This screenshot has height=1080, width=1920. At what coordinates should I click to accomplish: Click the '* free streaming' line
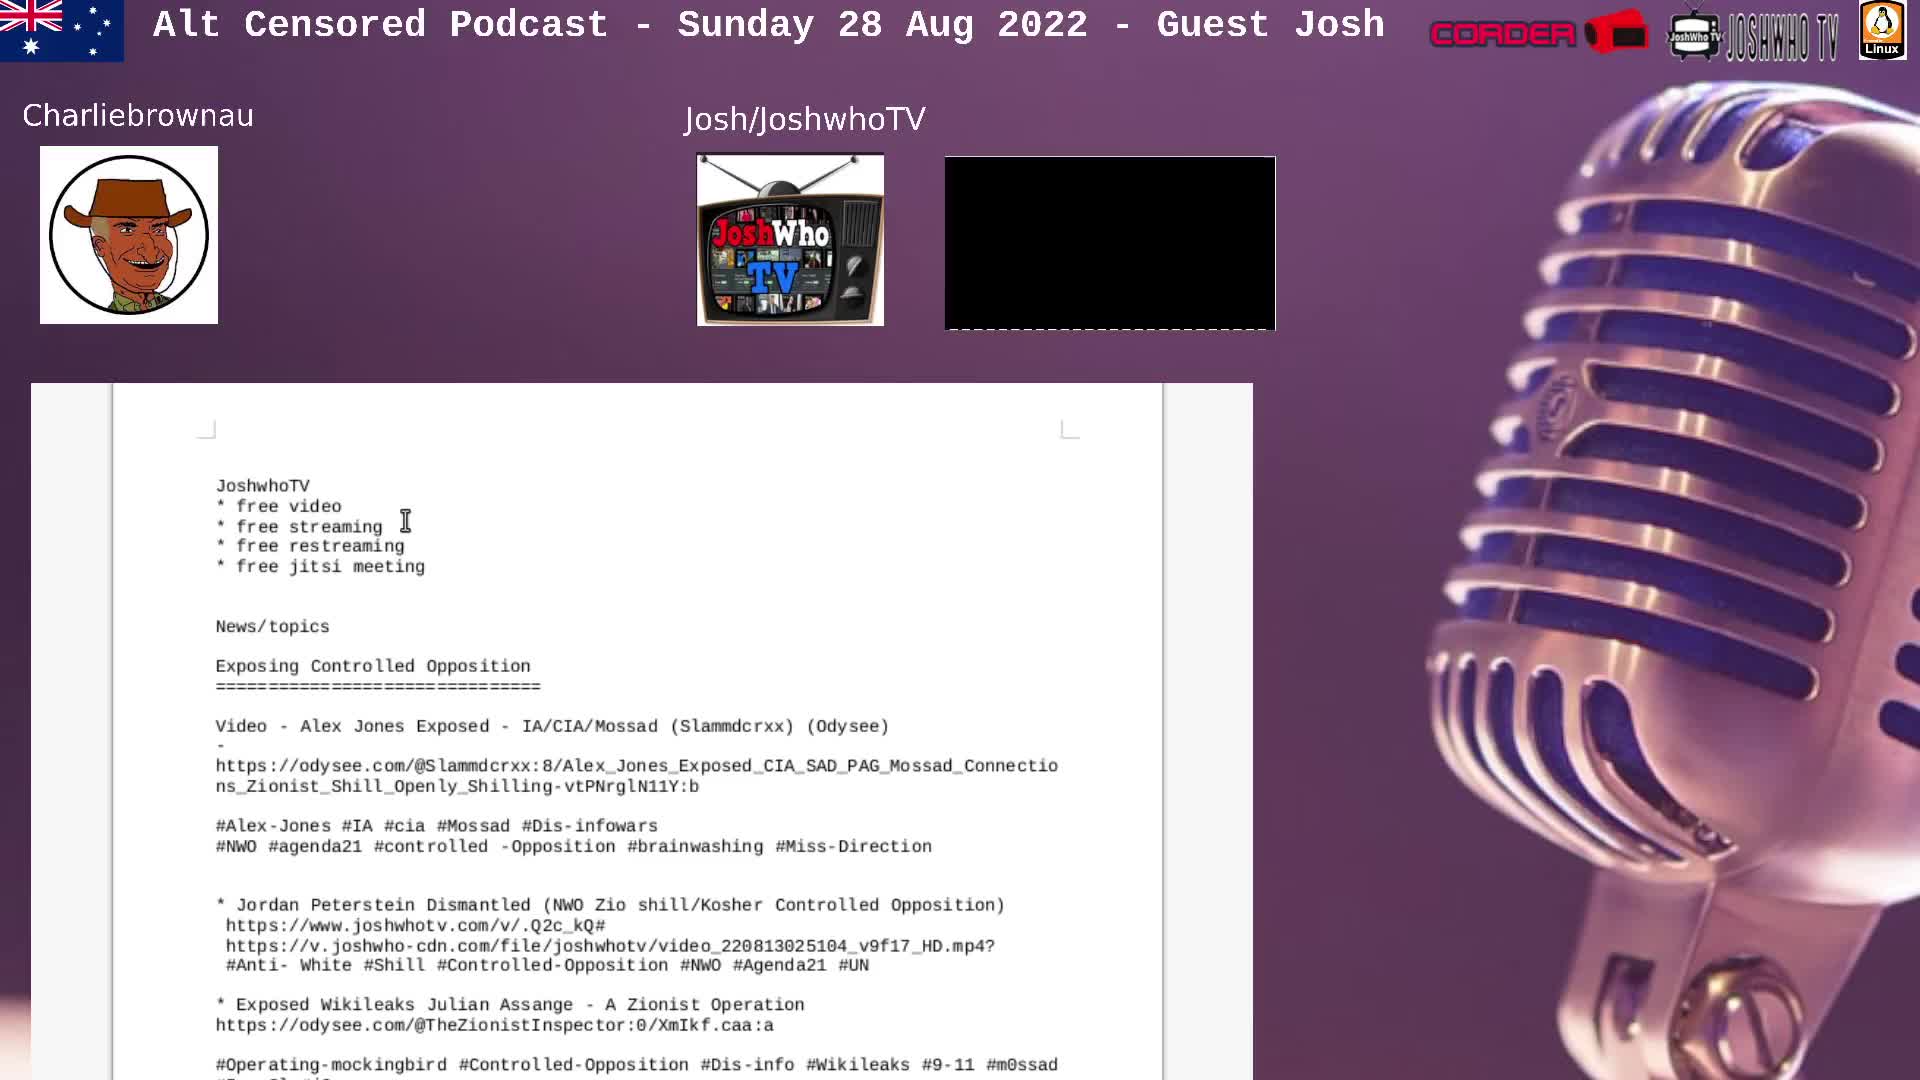coord(299,527)
